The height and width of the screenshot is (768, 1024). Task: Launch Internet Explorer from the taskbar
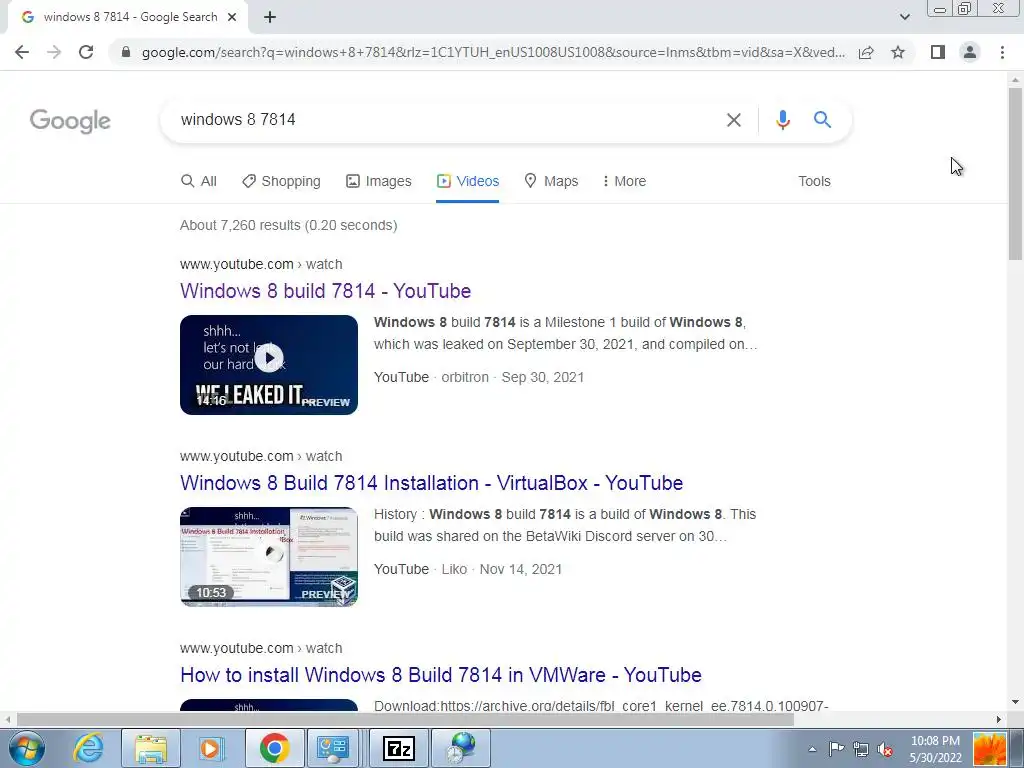pos(88,748)
